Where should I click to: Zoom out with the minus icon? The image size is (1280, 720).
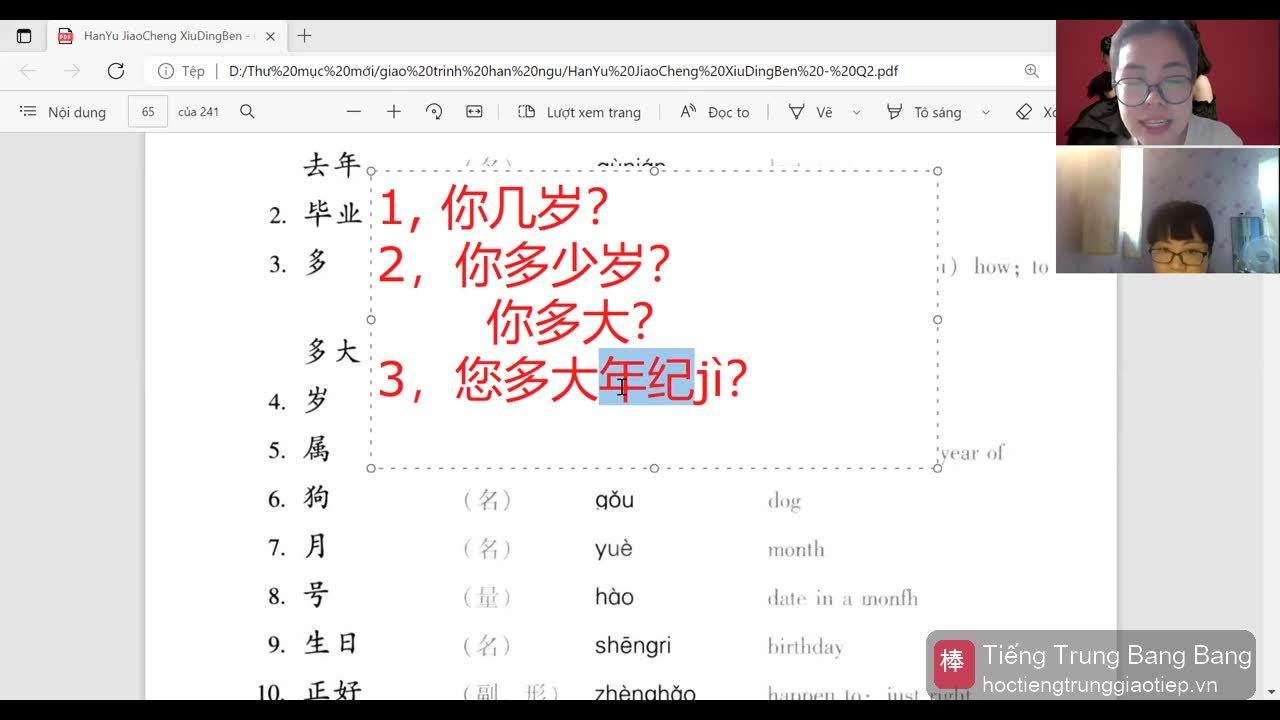pyautogui.click(x=354, y=112)
